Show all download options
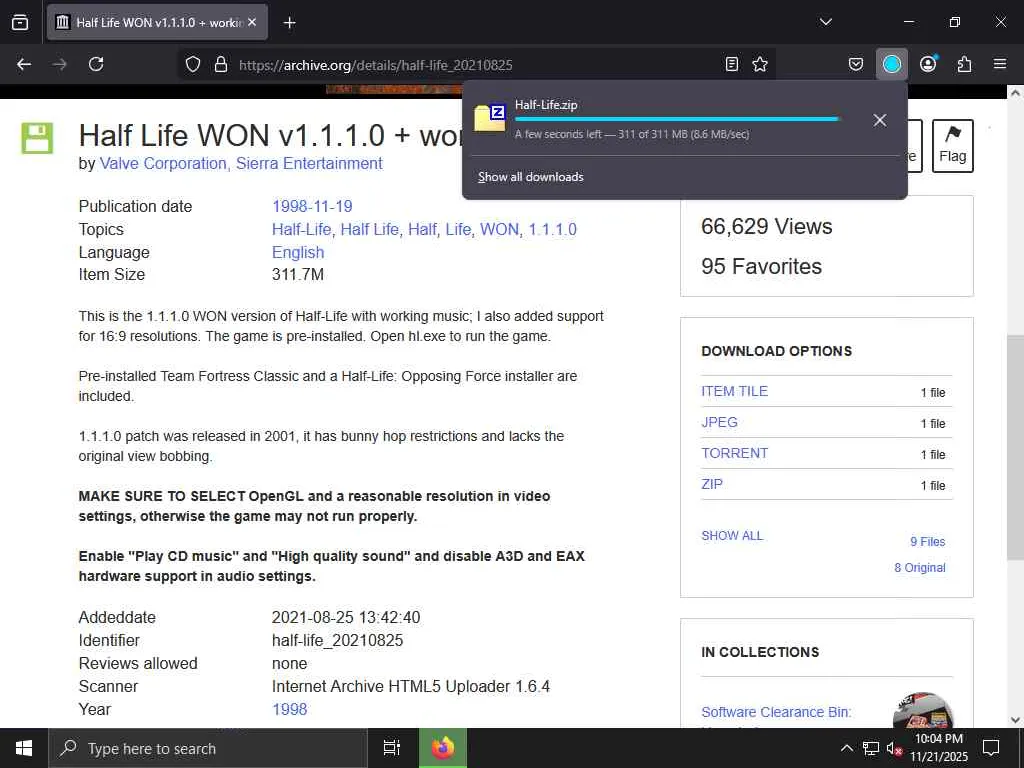Viewport: 1024px width, 768px height. click(x=732, y=536)
